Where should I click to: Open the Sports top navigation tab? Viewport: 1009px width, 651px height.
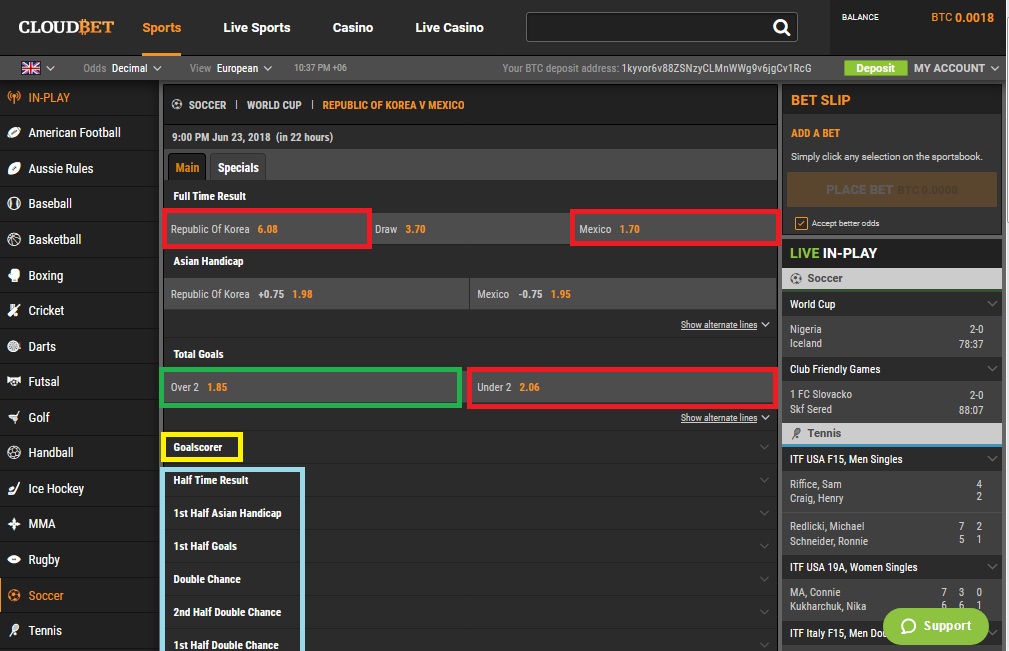[x=162, y=28]
